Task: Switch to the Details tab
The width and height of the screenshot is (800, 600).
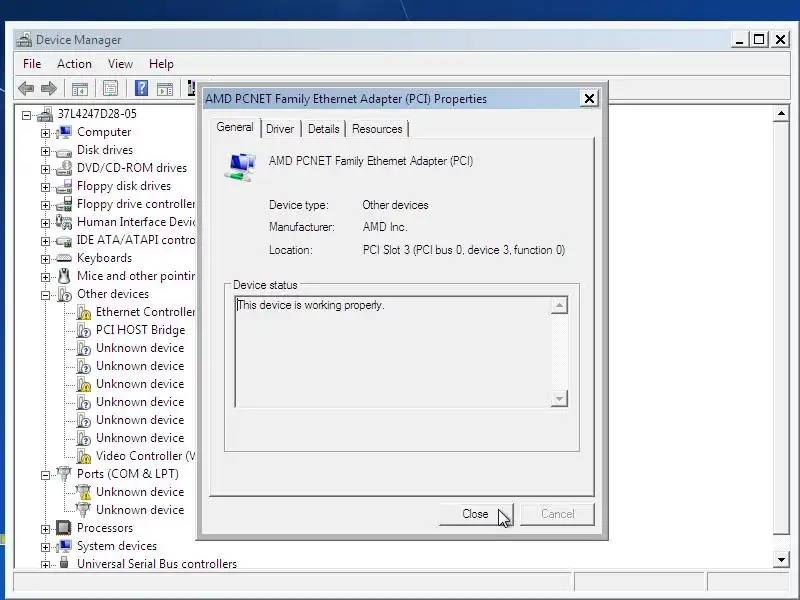Action: tap(323, 129)
